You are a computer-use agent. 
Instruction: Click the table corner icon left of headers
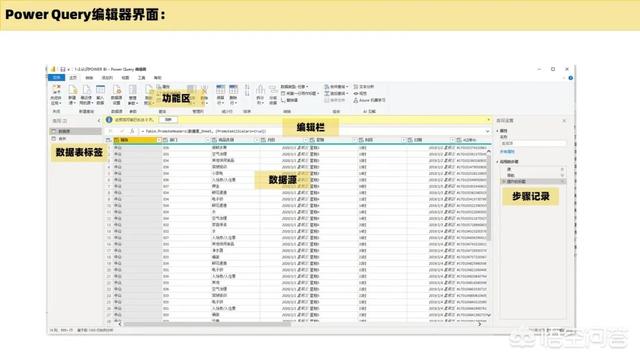[x=108, y=140]
